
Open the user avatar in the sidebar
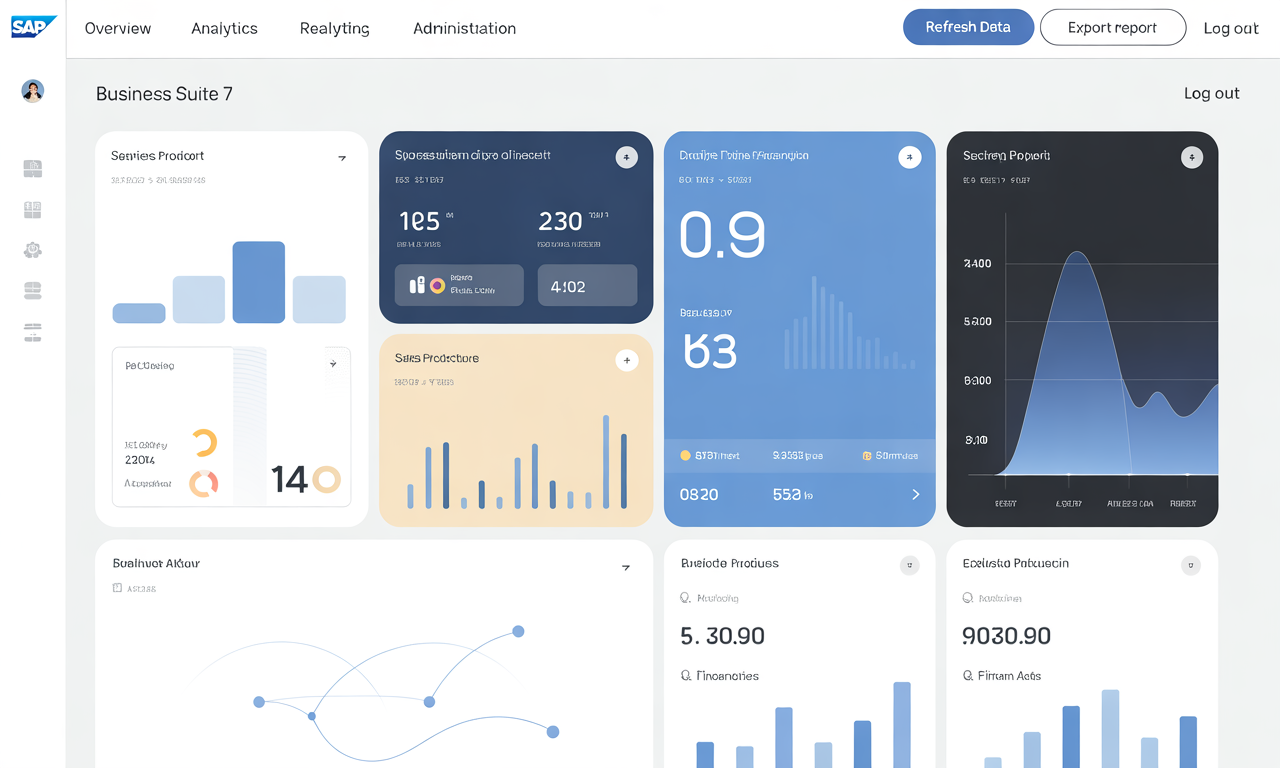(x=33, y=91)
